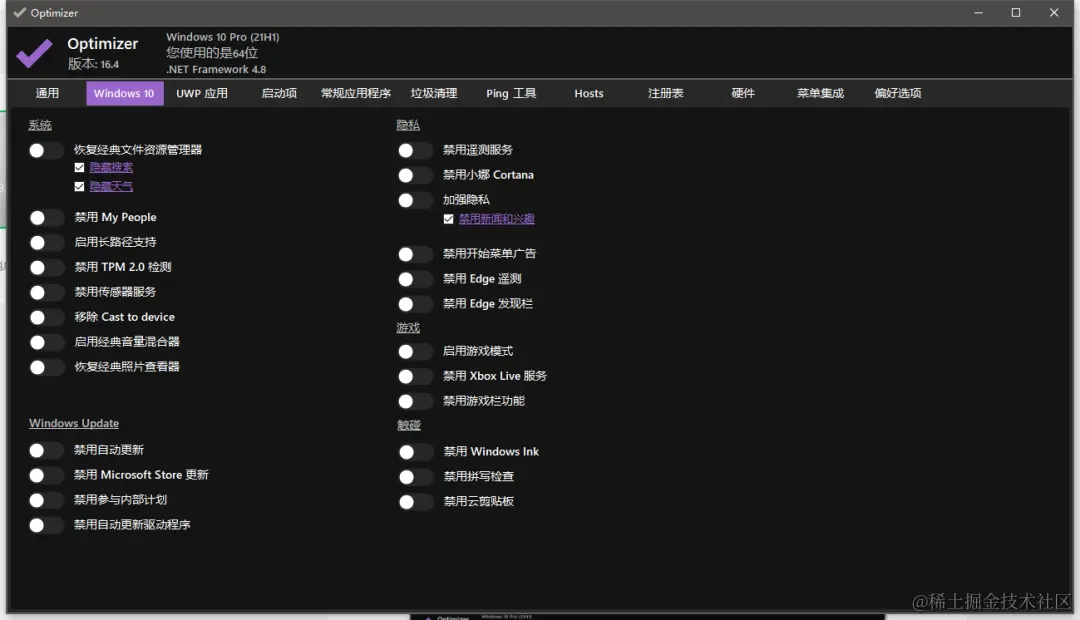Click the 系统 section heading

pos(40,125)
